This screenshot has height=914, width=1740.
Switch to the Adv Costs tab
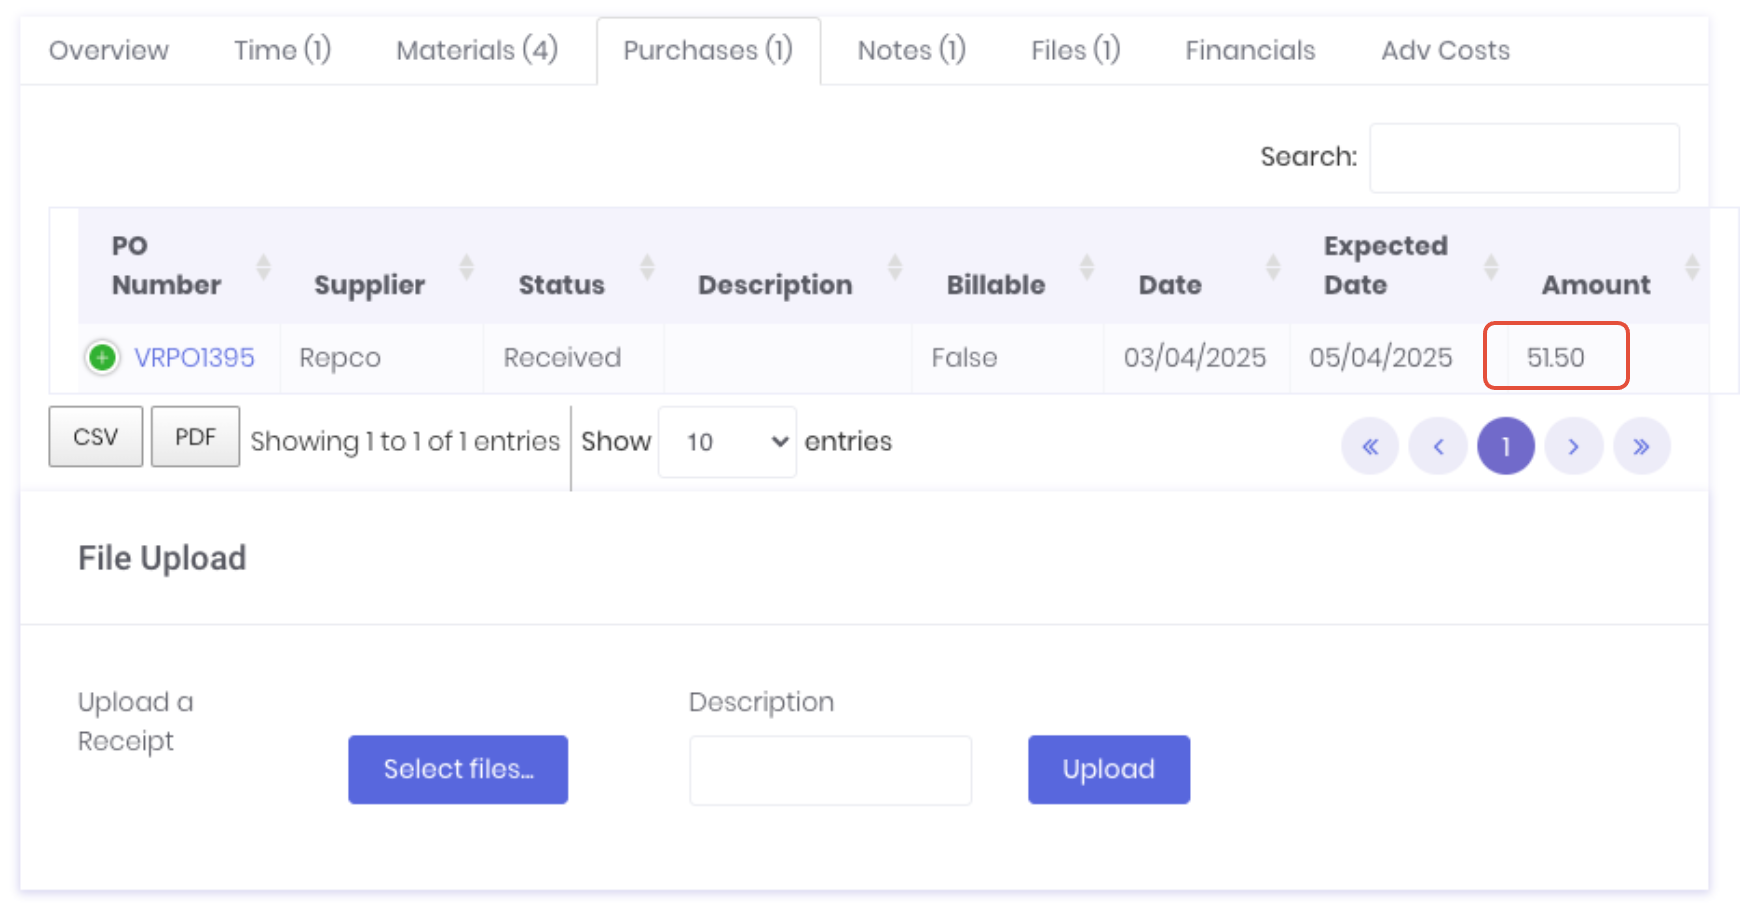[1446, 50]
